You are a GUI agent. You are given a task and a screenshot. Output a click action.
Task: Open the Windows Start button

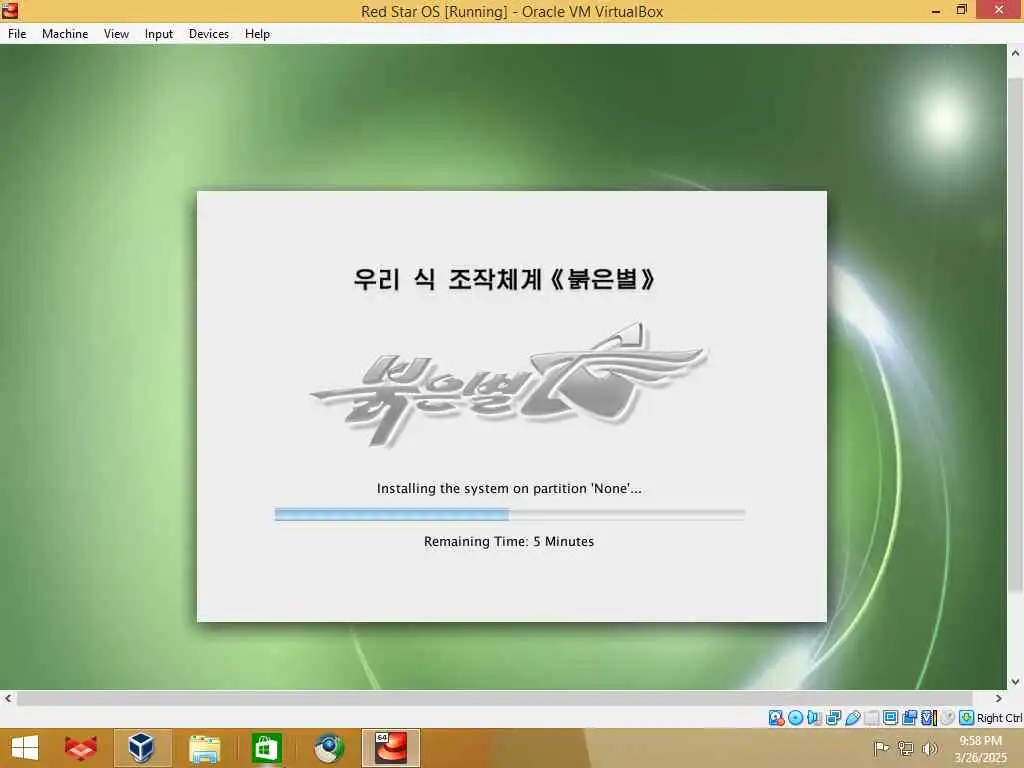click(25, 748)
